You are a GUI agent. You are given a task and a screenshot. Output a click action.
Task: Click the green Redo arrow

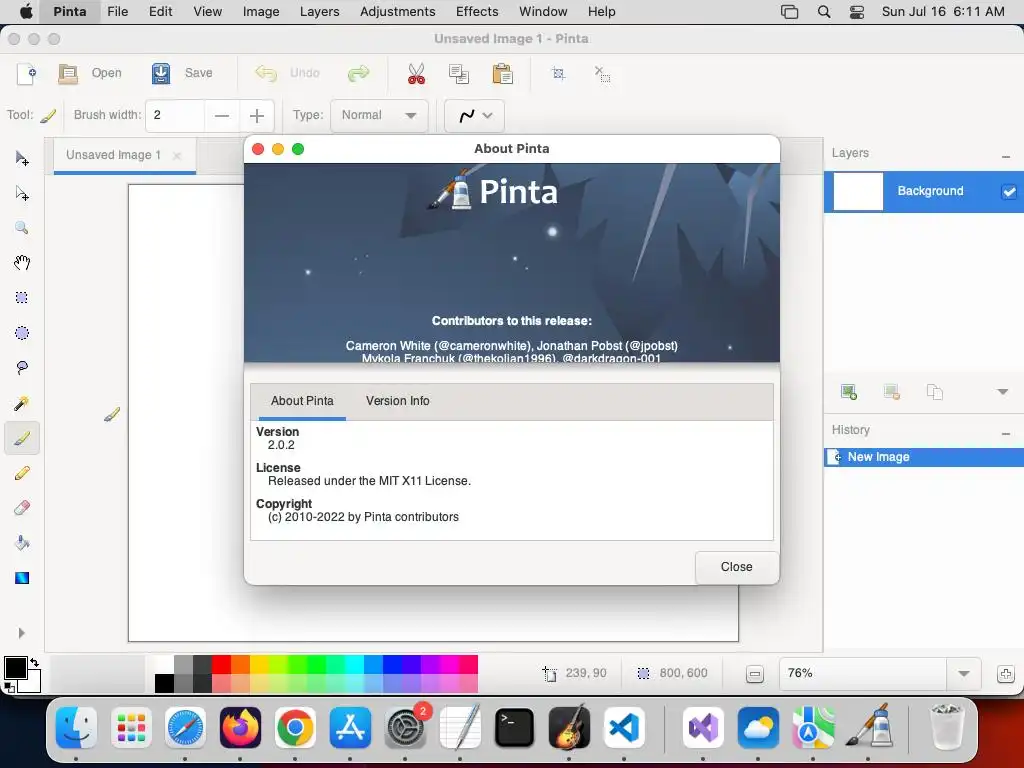click(x=359, y=73)
